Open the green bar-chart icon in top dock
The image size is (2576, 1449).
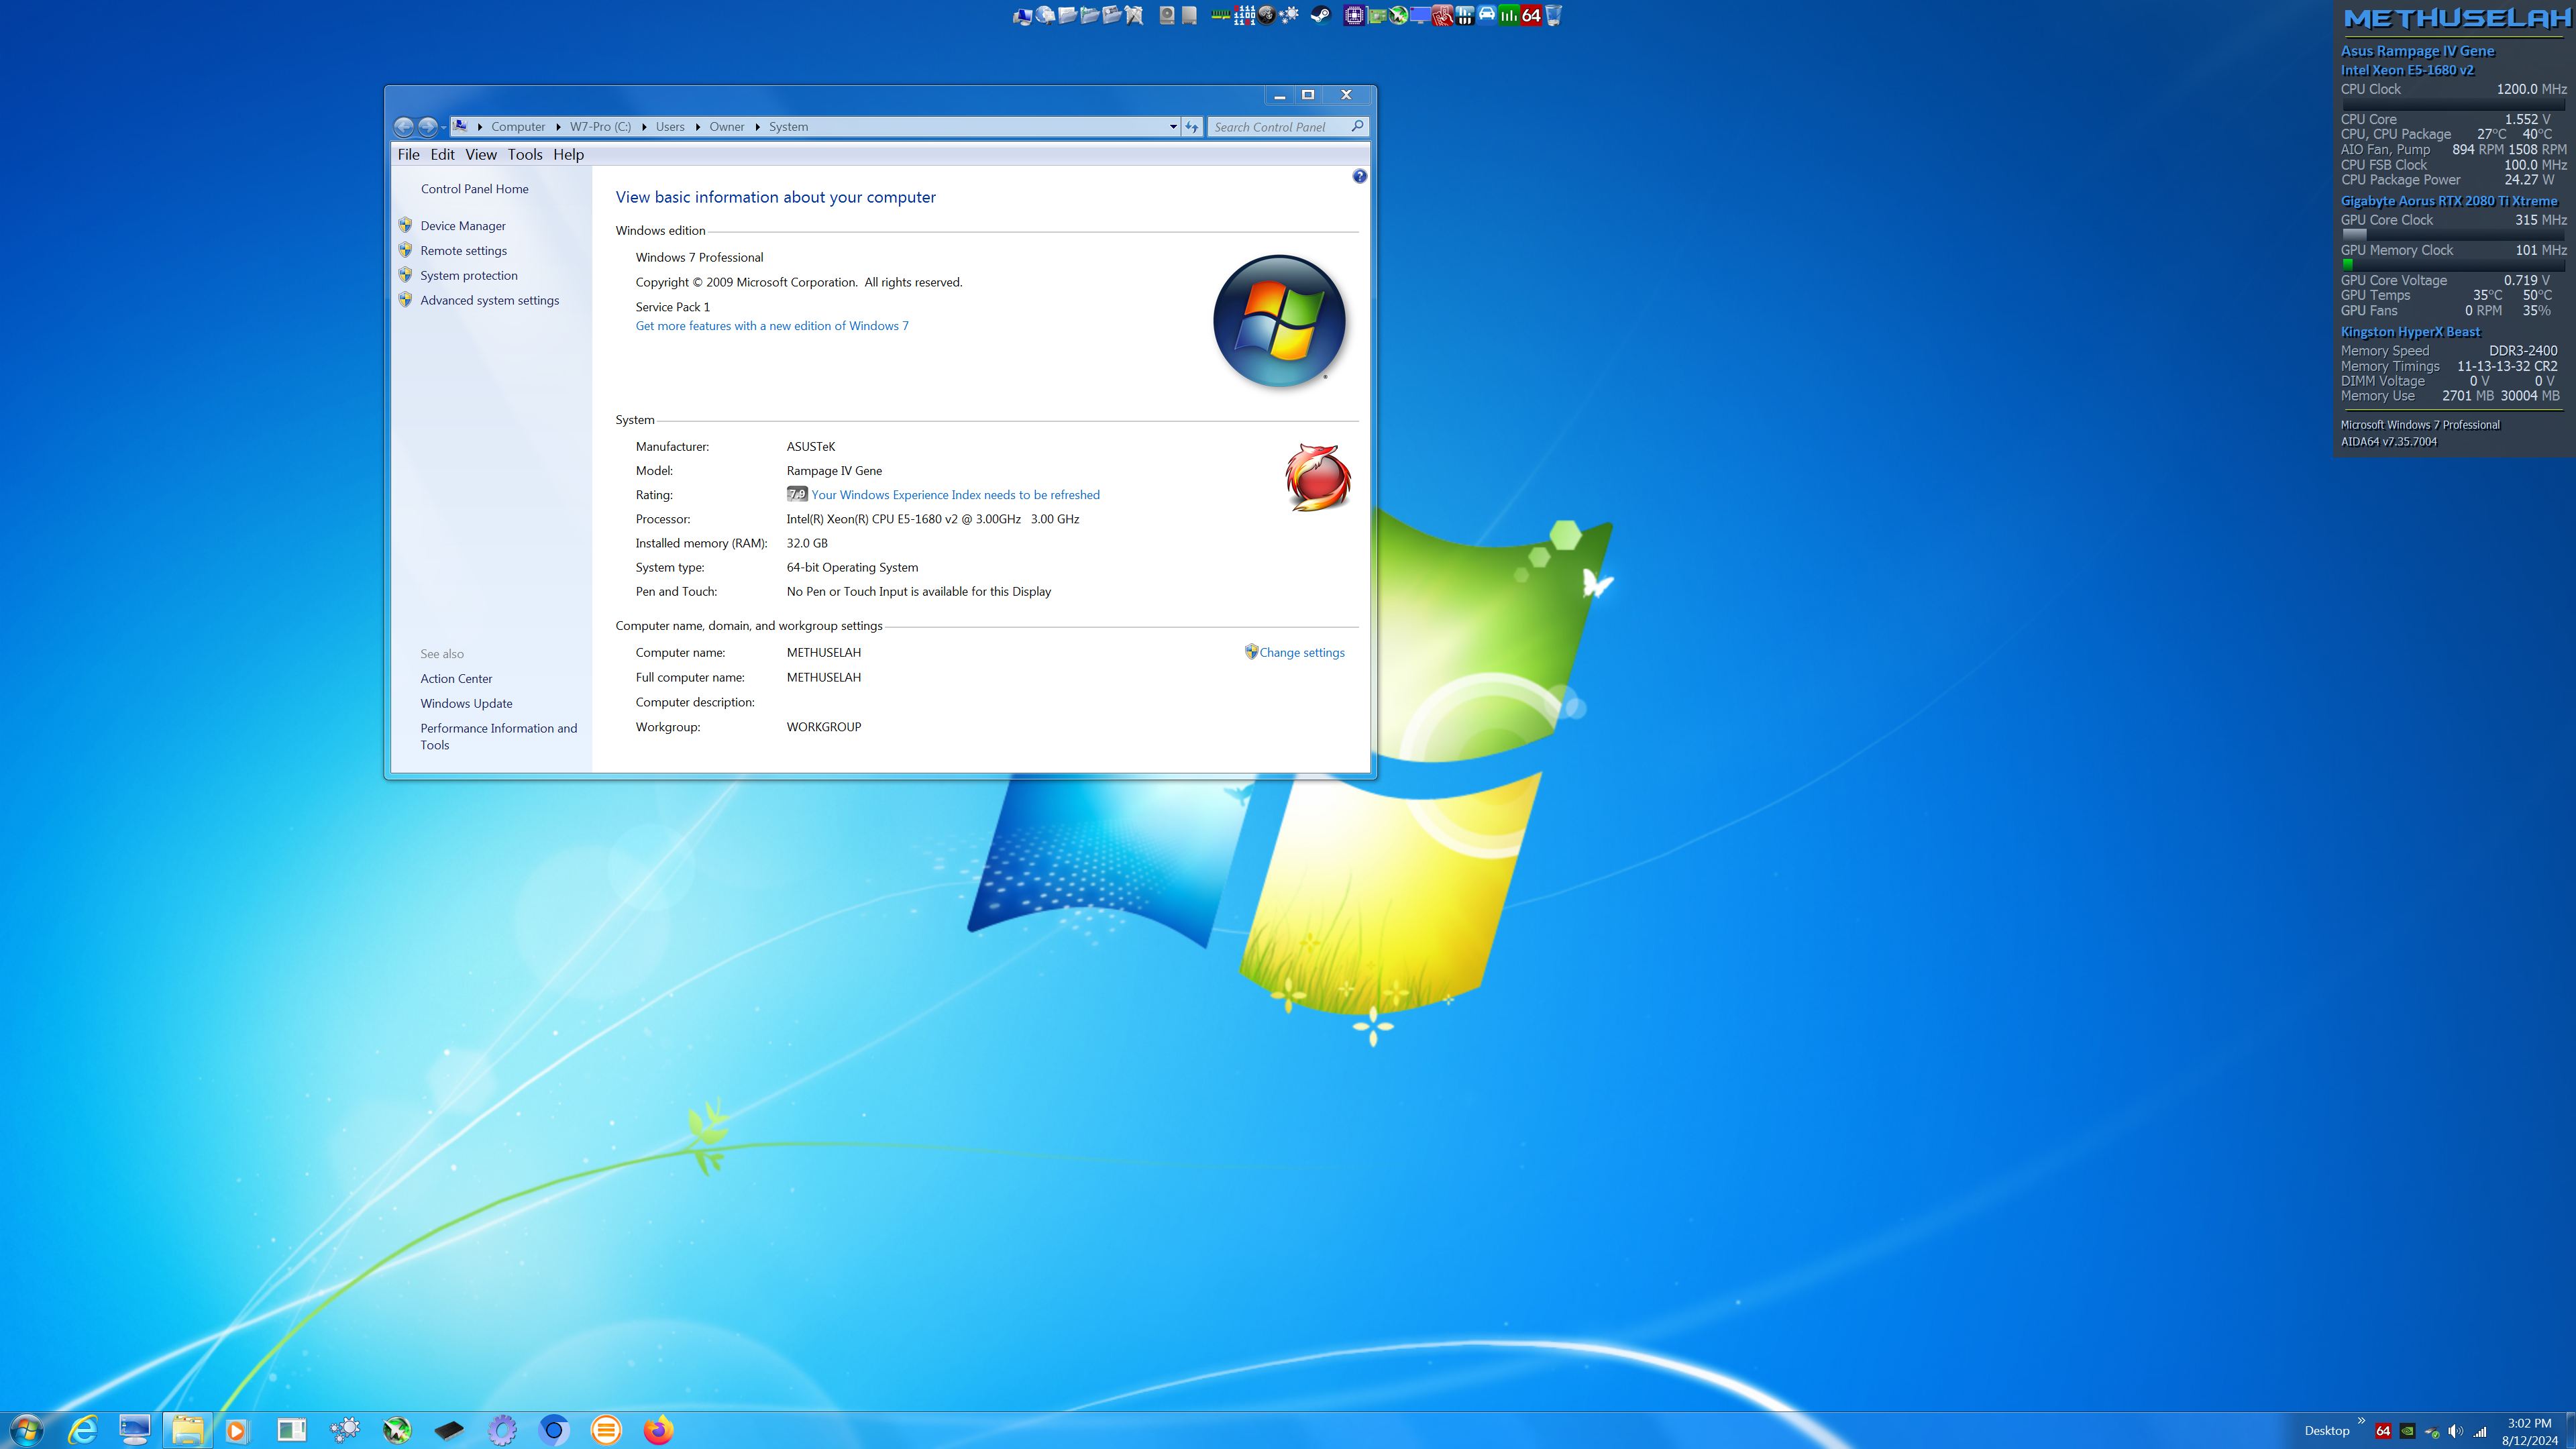1509,15
